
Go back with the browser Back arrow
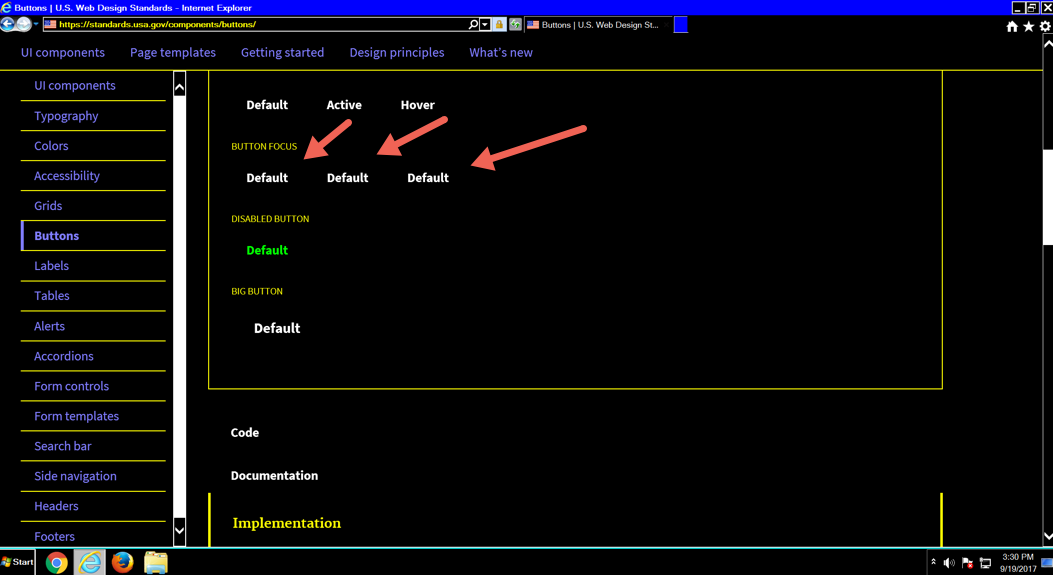click(7, 24)
